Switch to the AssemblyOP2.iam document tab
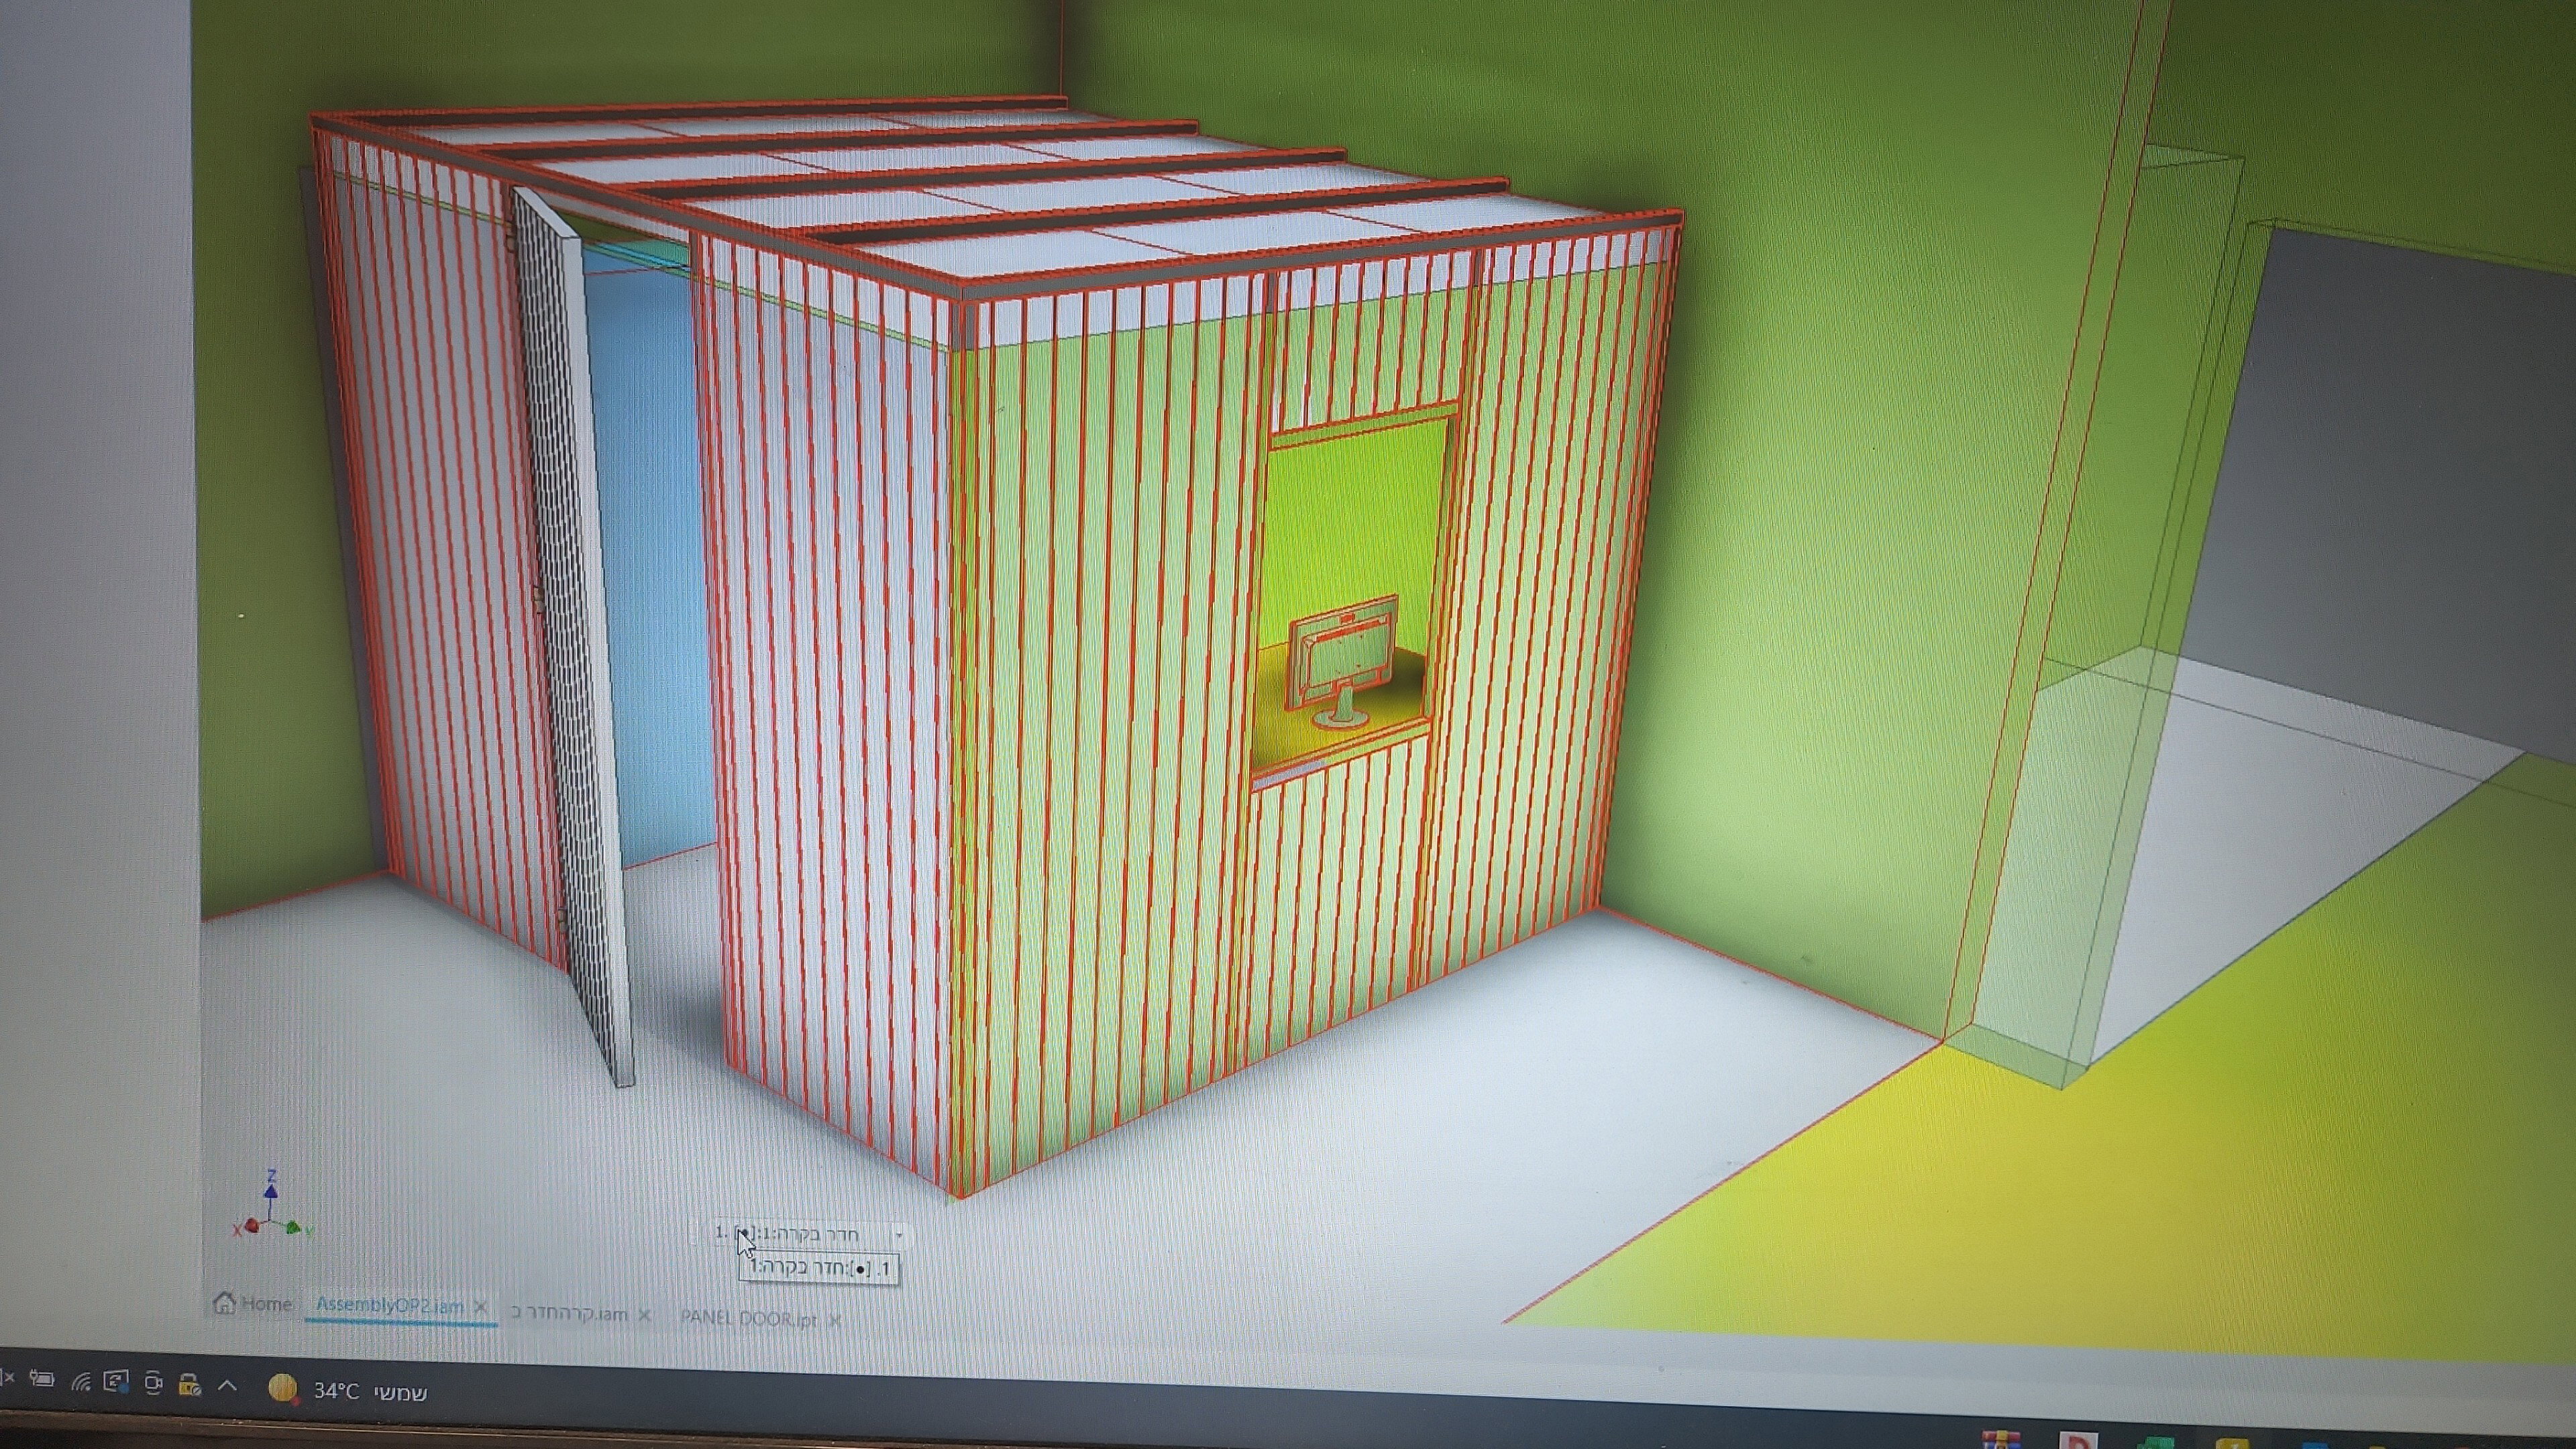The image size is (2576, 1449). 389,1306
